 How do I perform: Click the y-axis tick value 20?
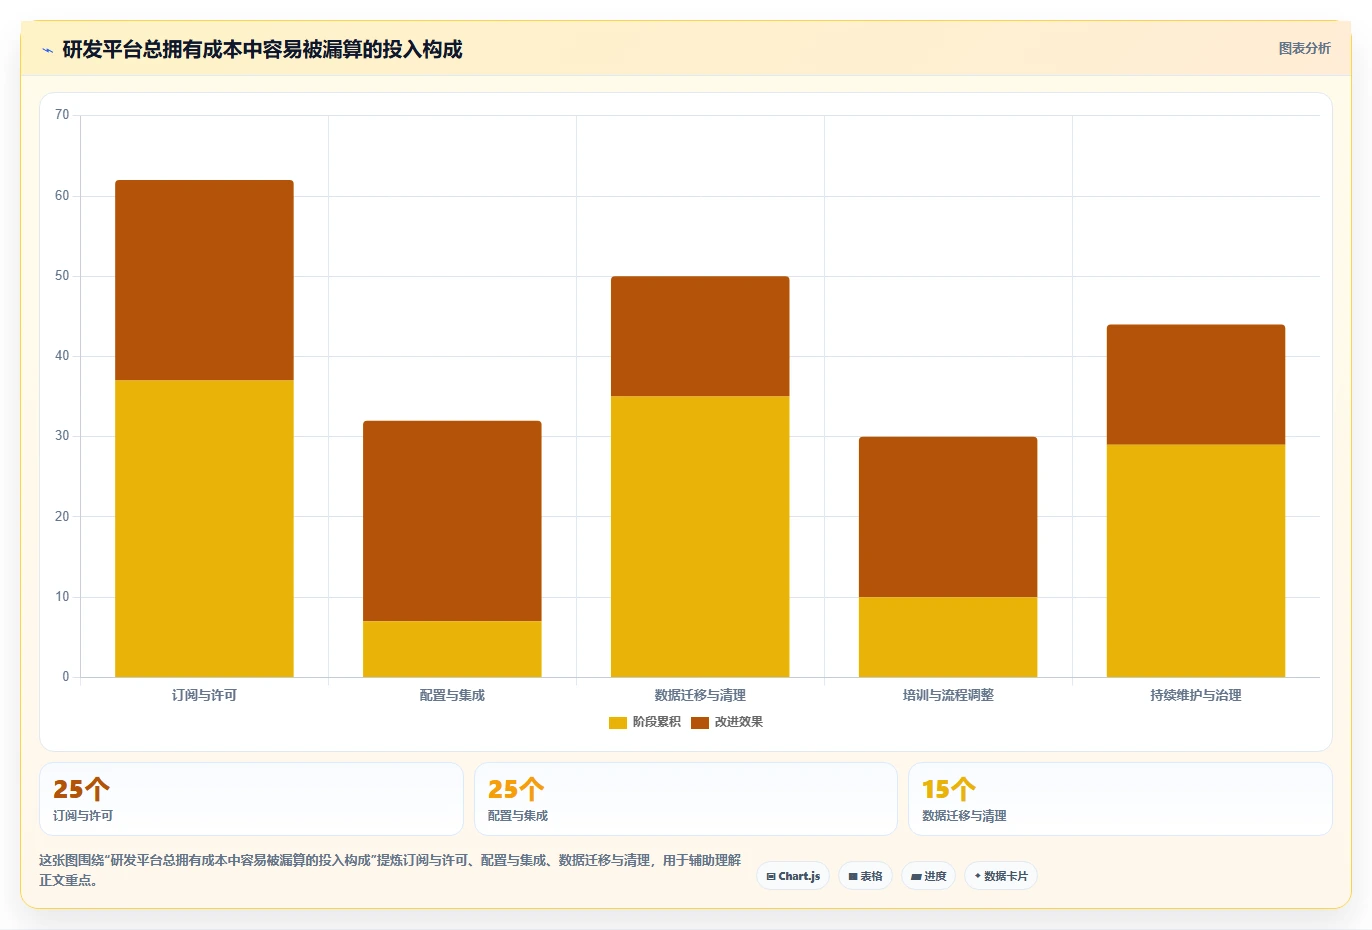62,517
